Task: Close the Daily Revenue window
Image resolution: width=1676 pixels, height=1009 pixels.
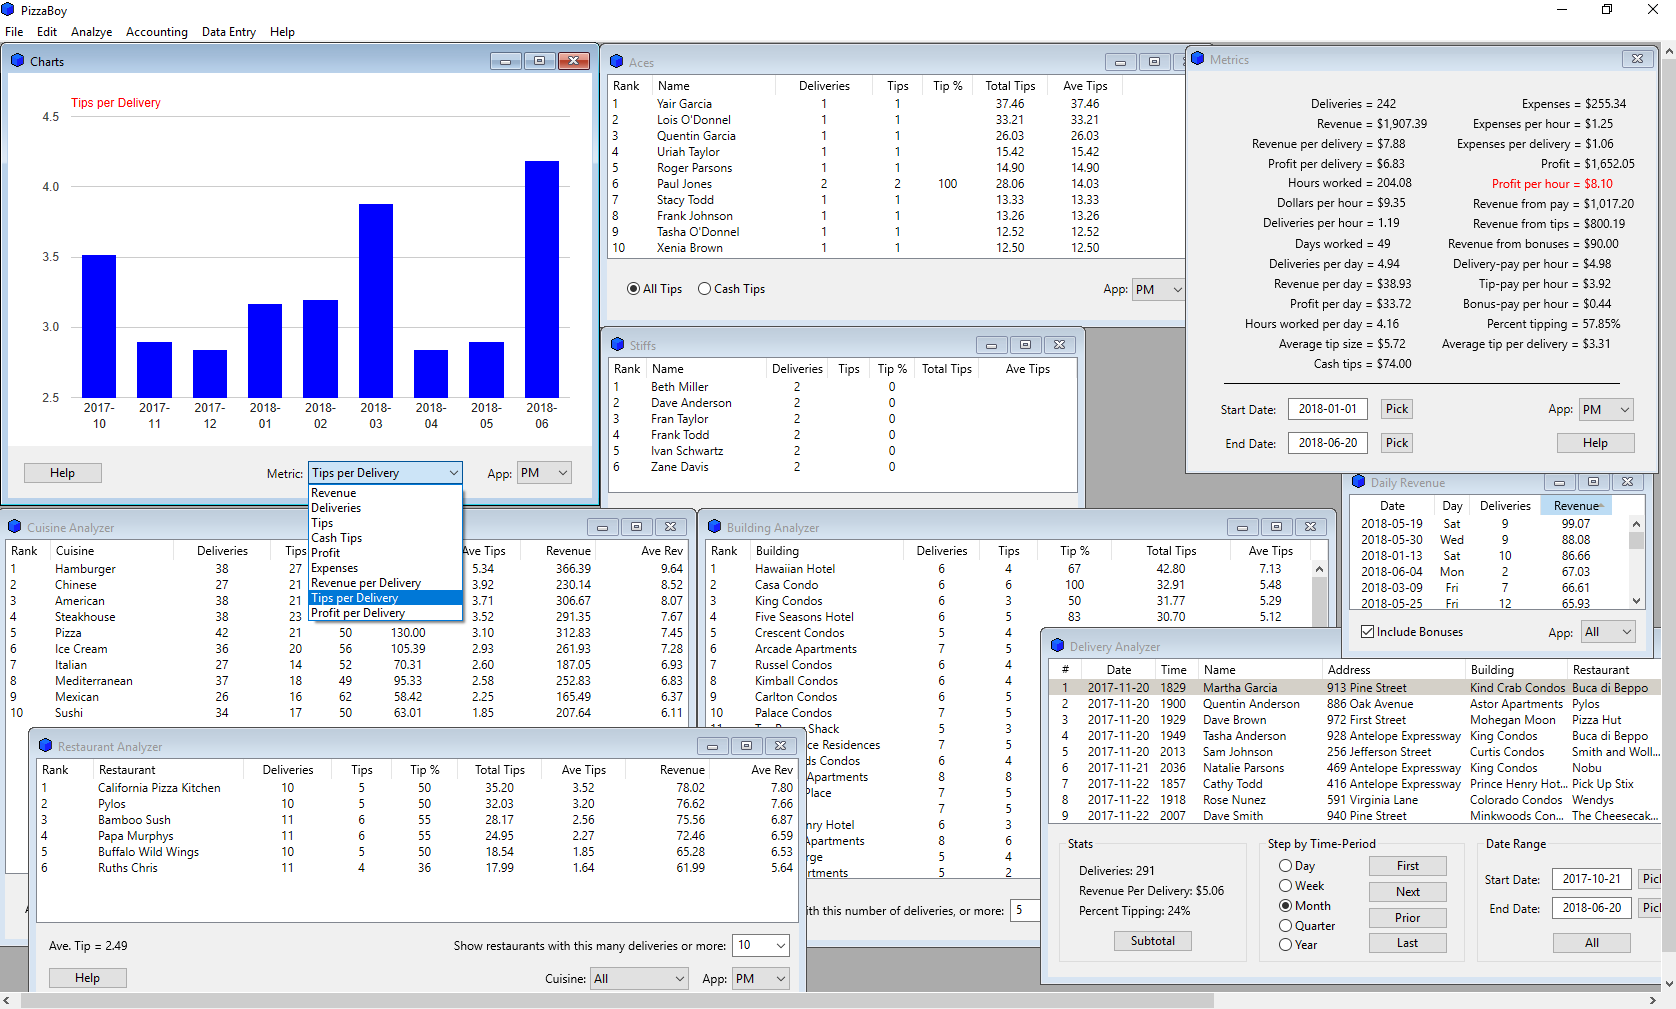Action: 1627,482
